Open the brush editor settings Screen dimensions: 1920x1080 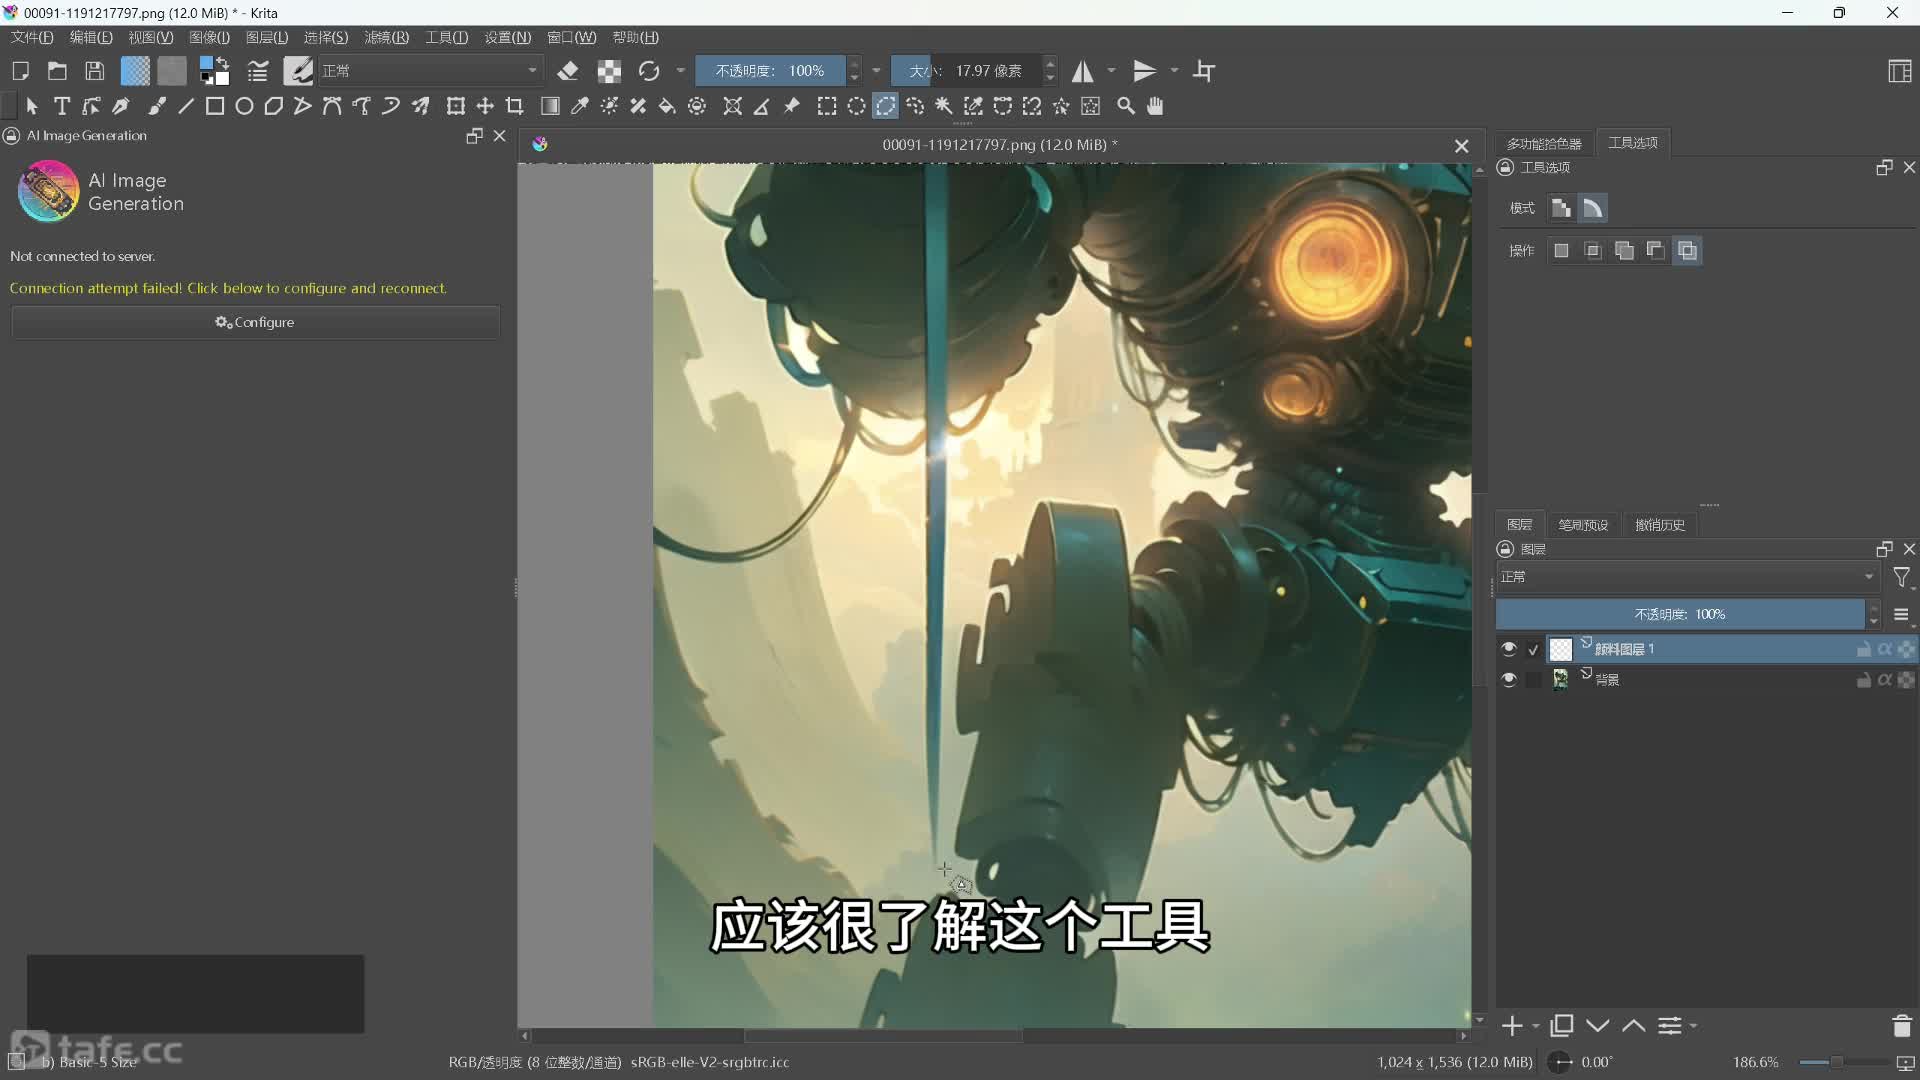258,71
